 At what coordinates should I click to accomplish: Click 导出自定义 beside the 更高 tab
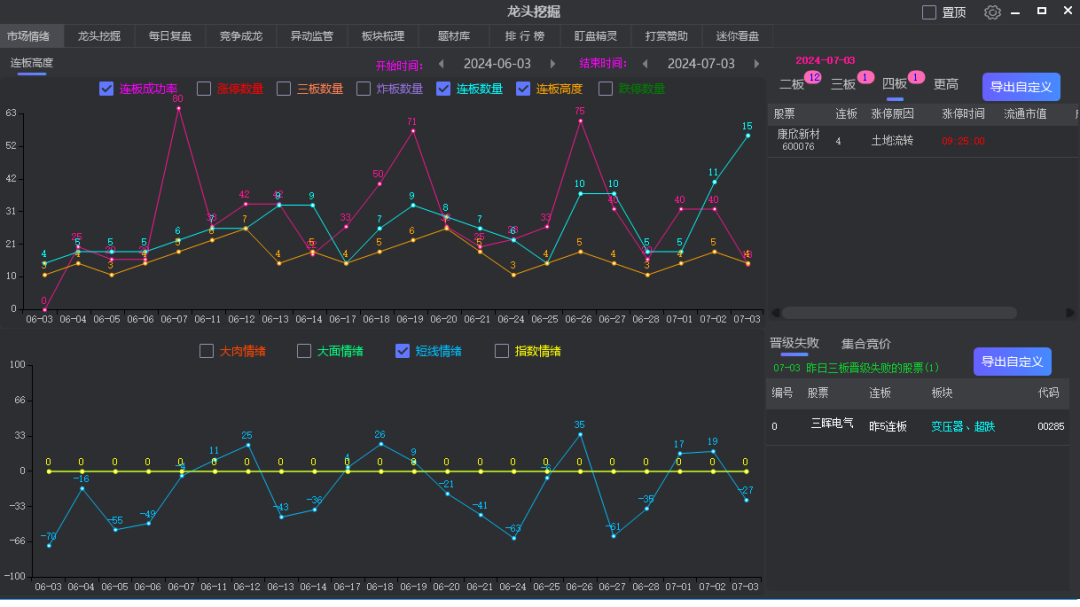[x=1021, y=87]
